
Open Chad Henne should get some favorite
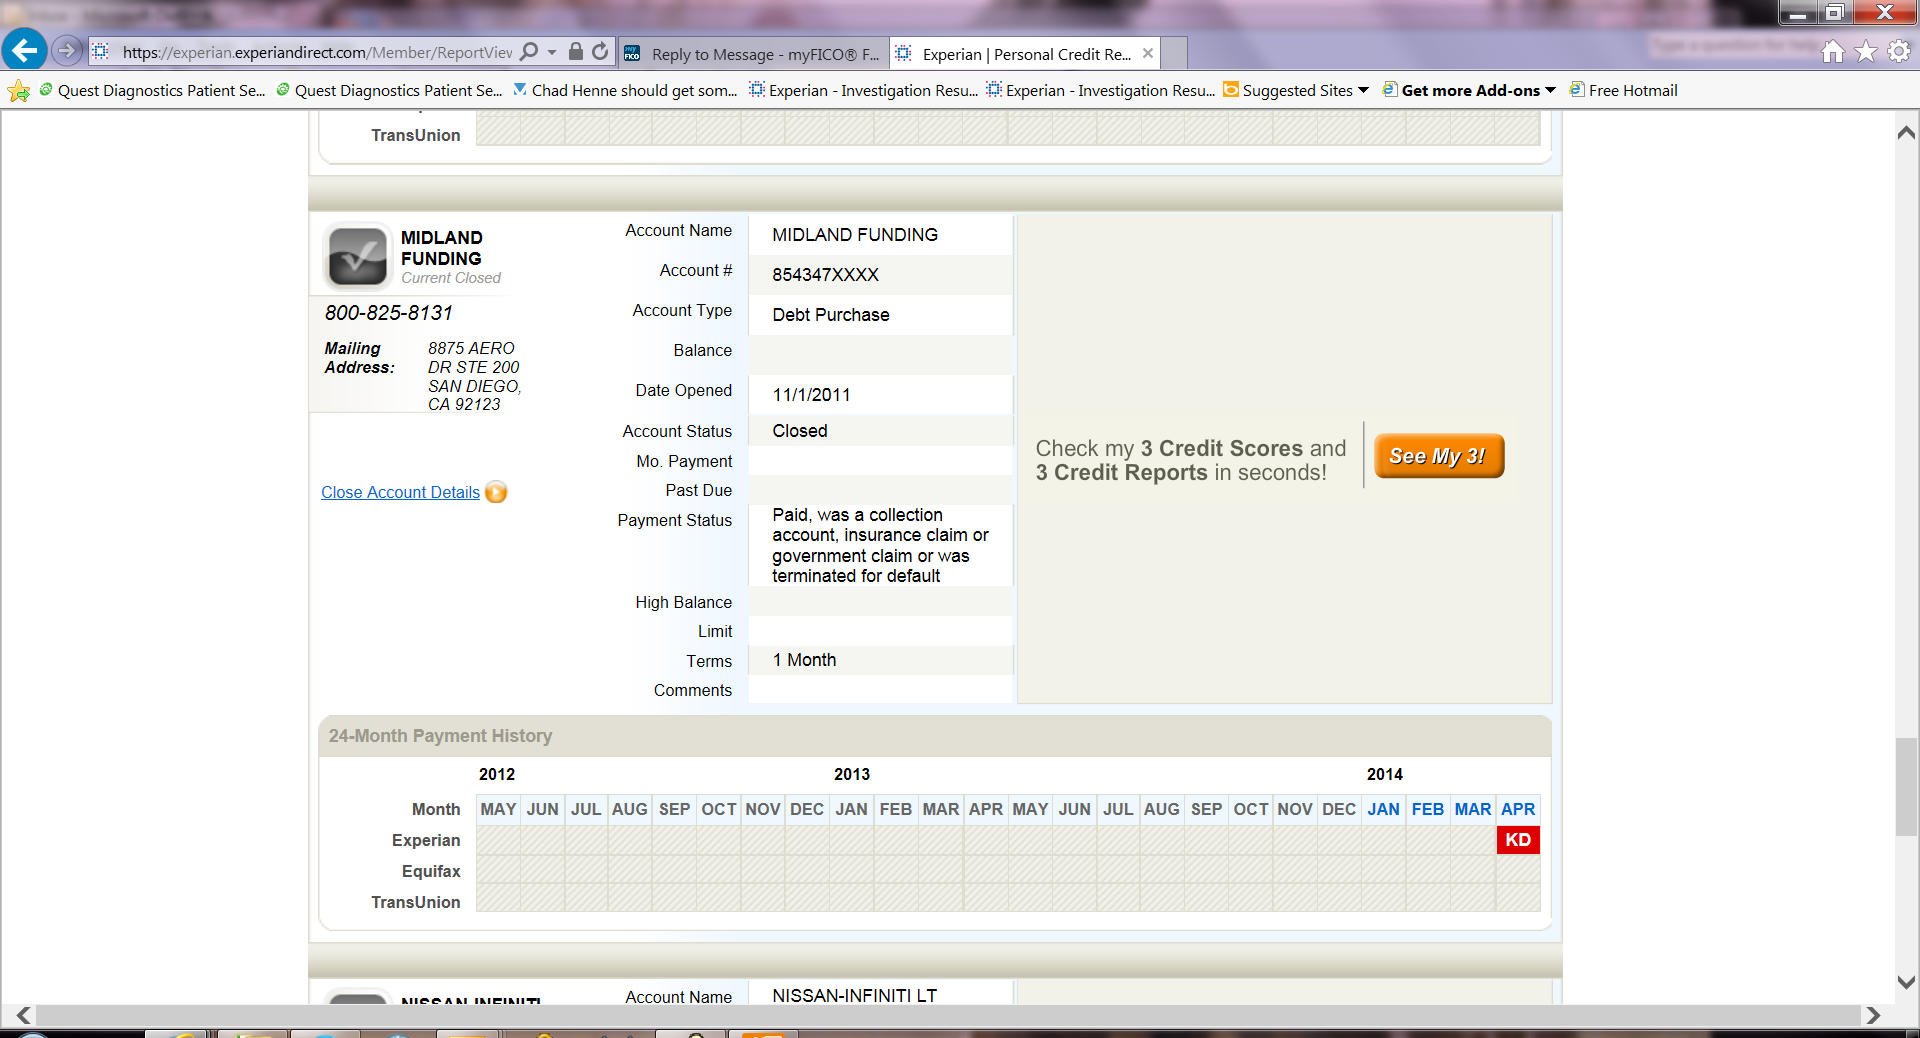coord(625,90)
